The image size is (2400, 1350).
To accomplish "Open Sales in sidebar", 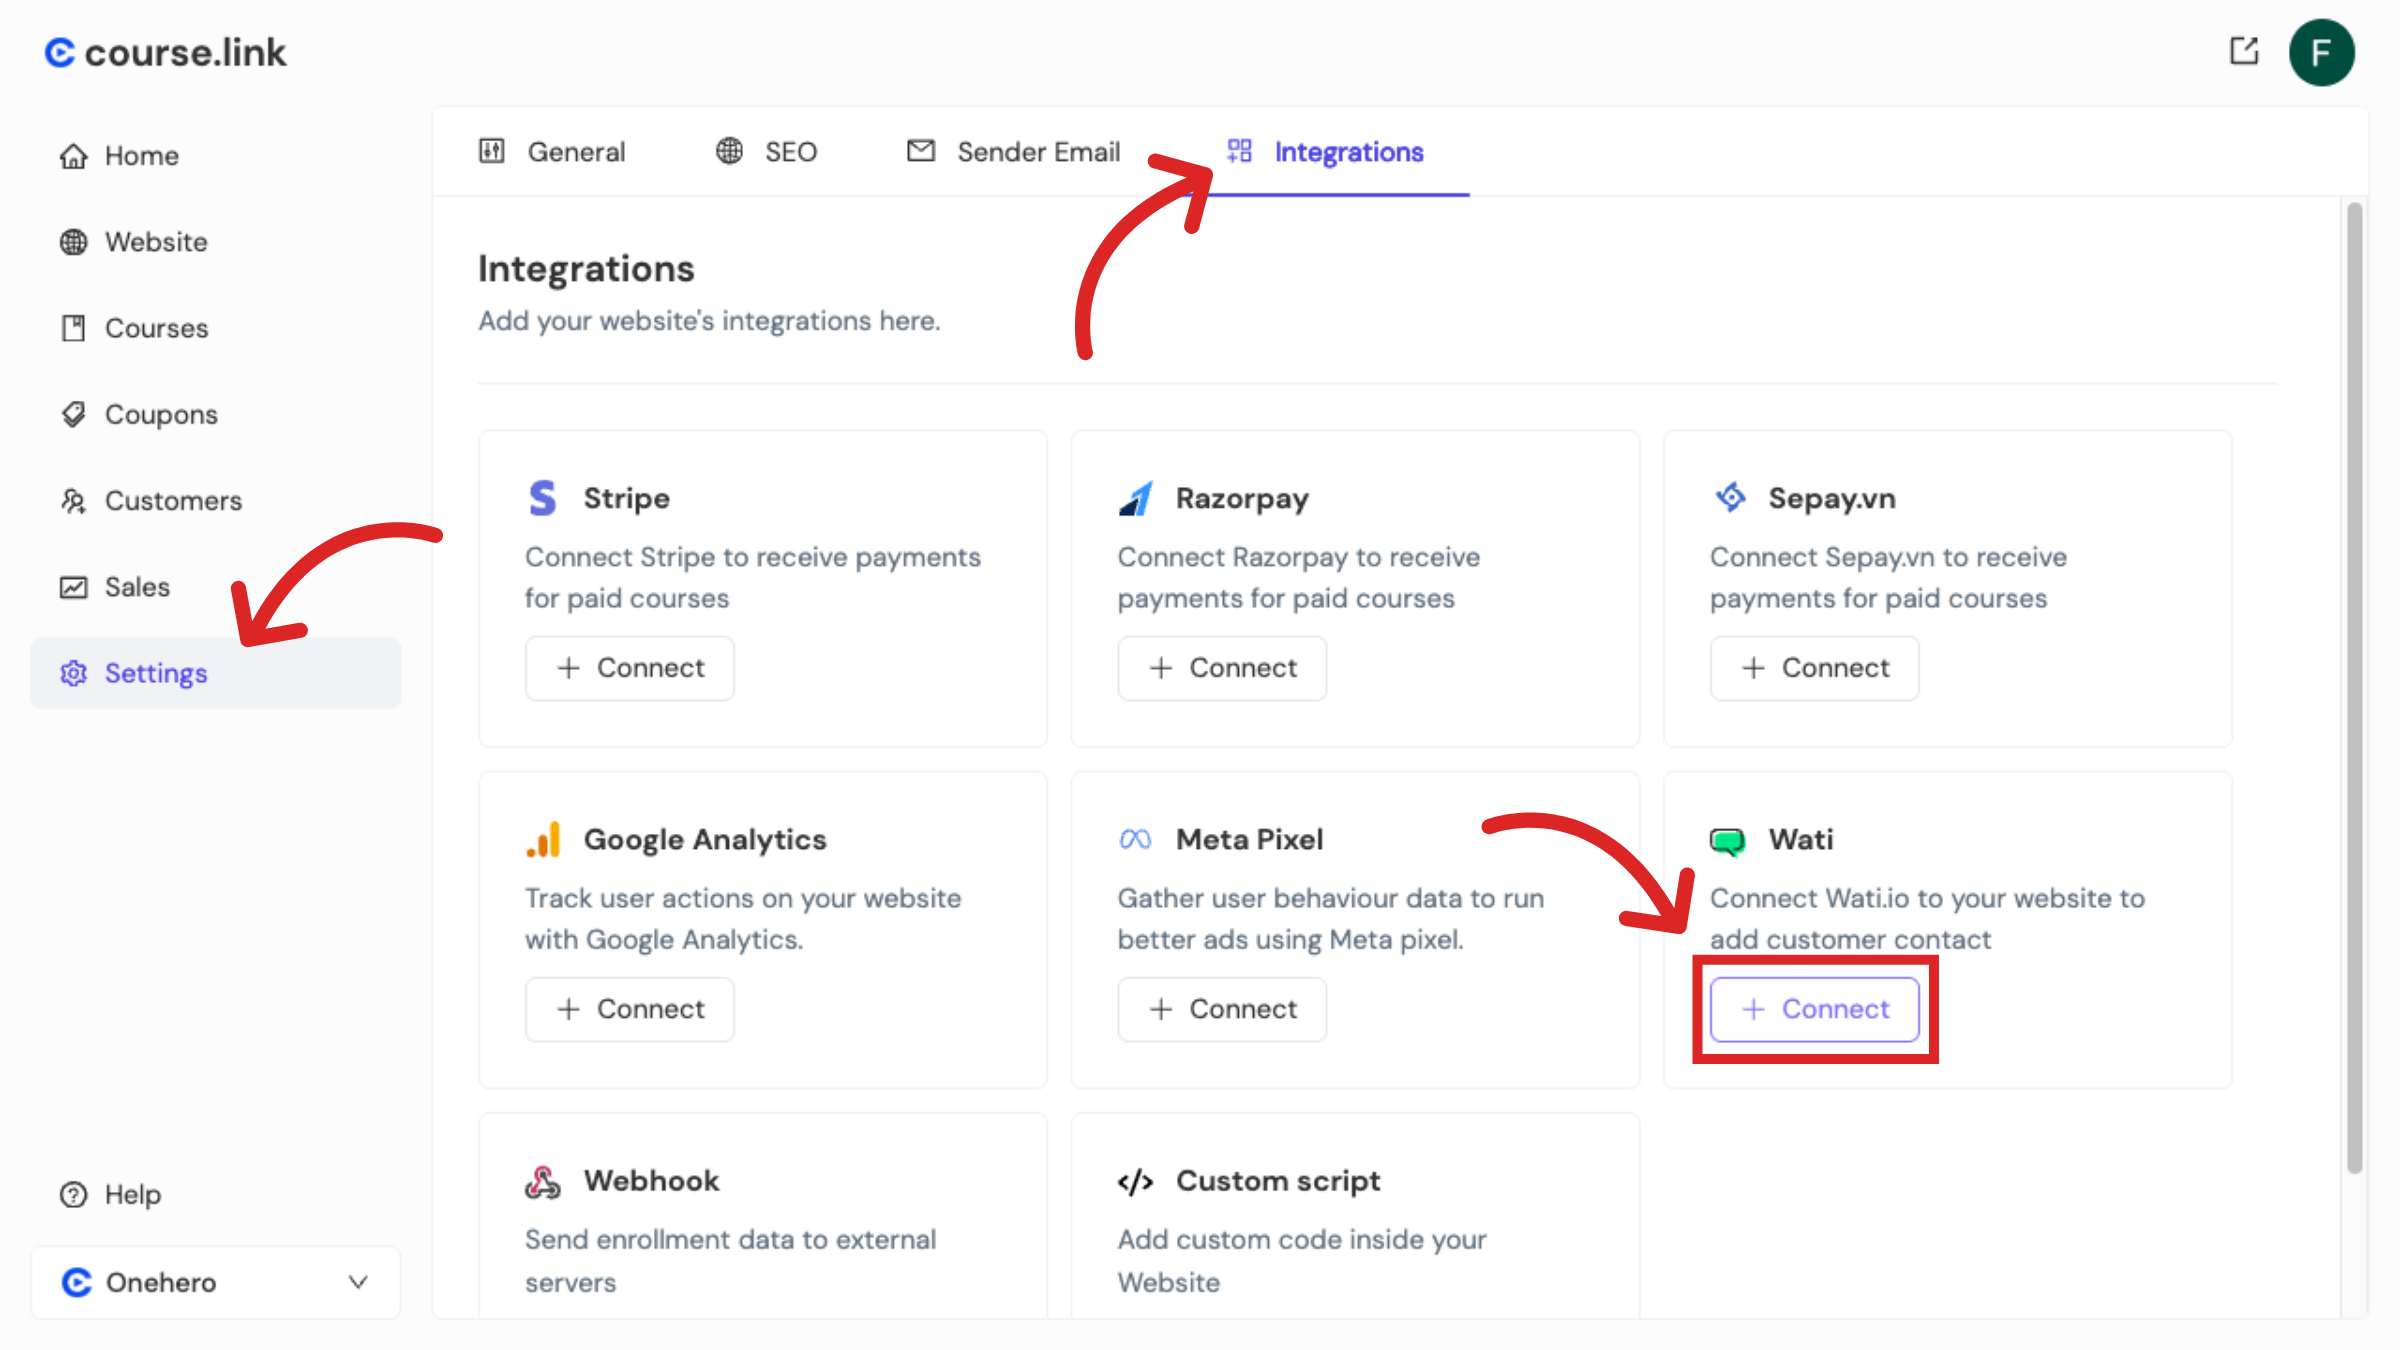I will coord(137,587).
